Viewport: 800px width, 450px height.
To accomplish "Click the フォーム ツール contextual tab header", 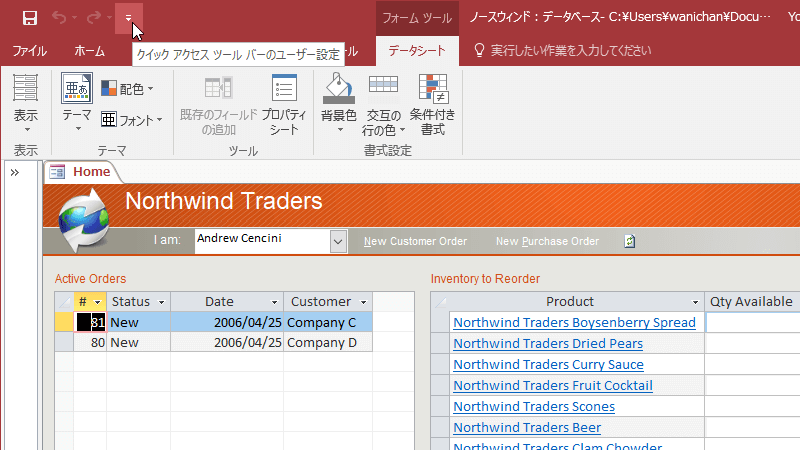I will 417,18.
